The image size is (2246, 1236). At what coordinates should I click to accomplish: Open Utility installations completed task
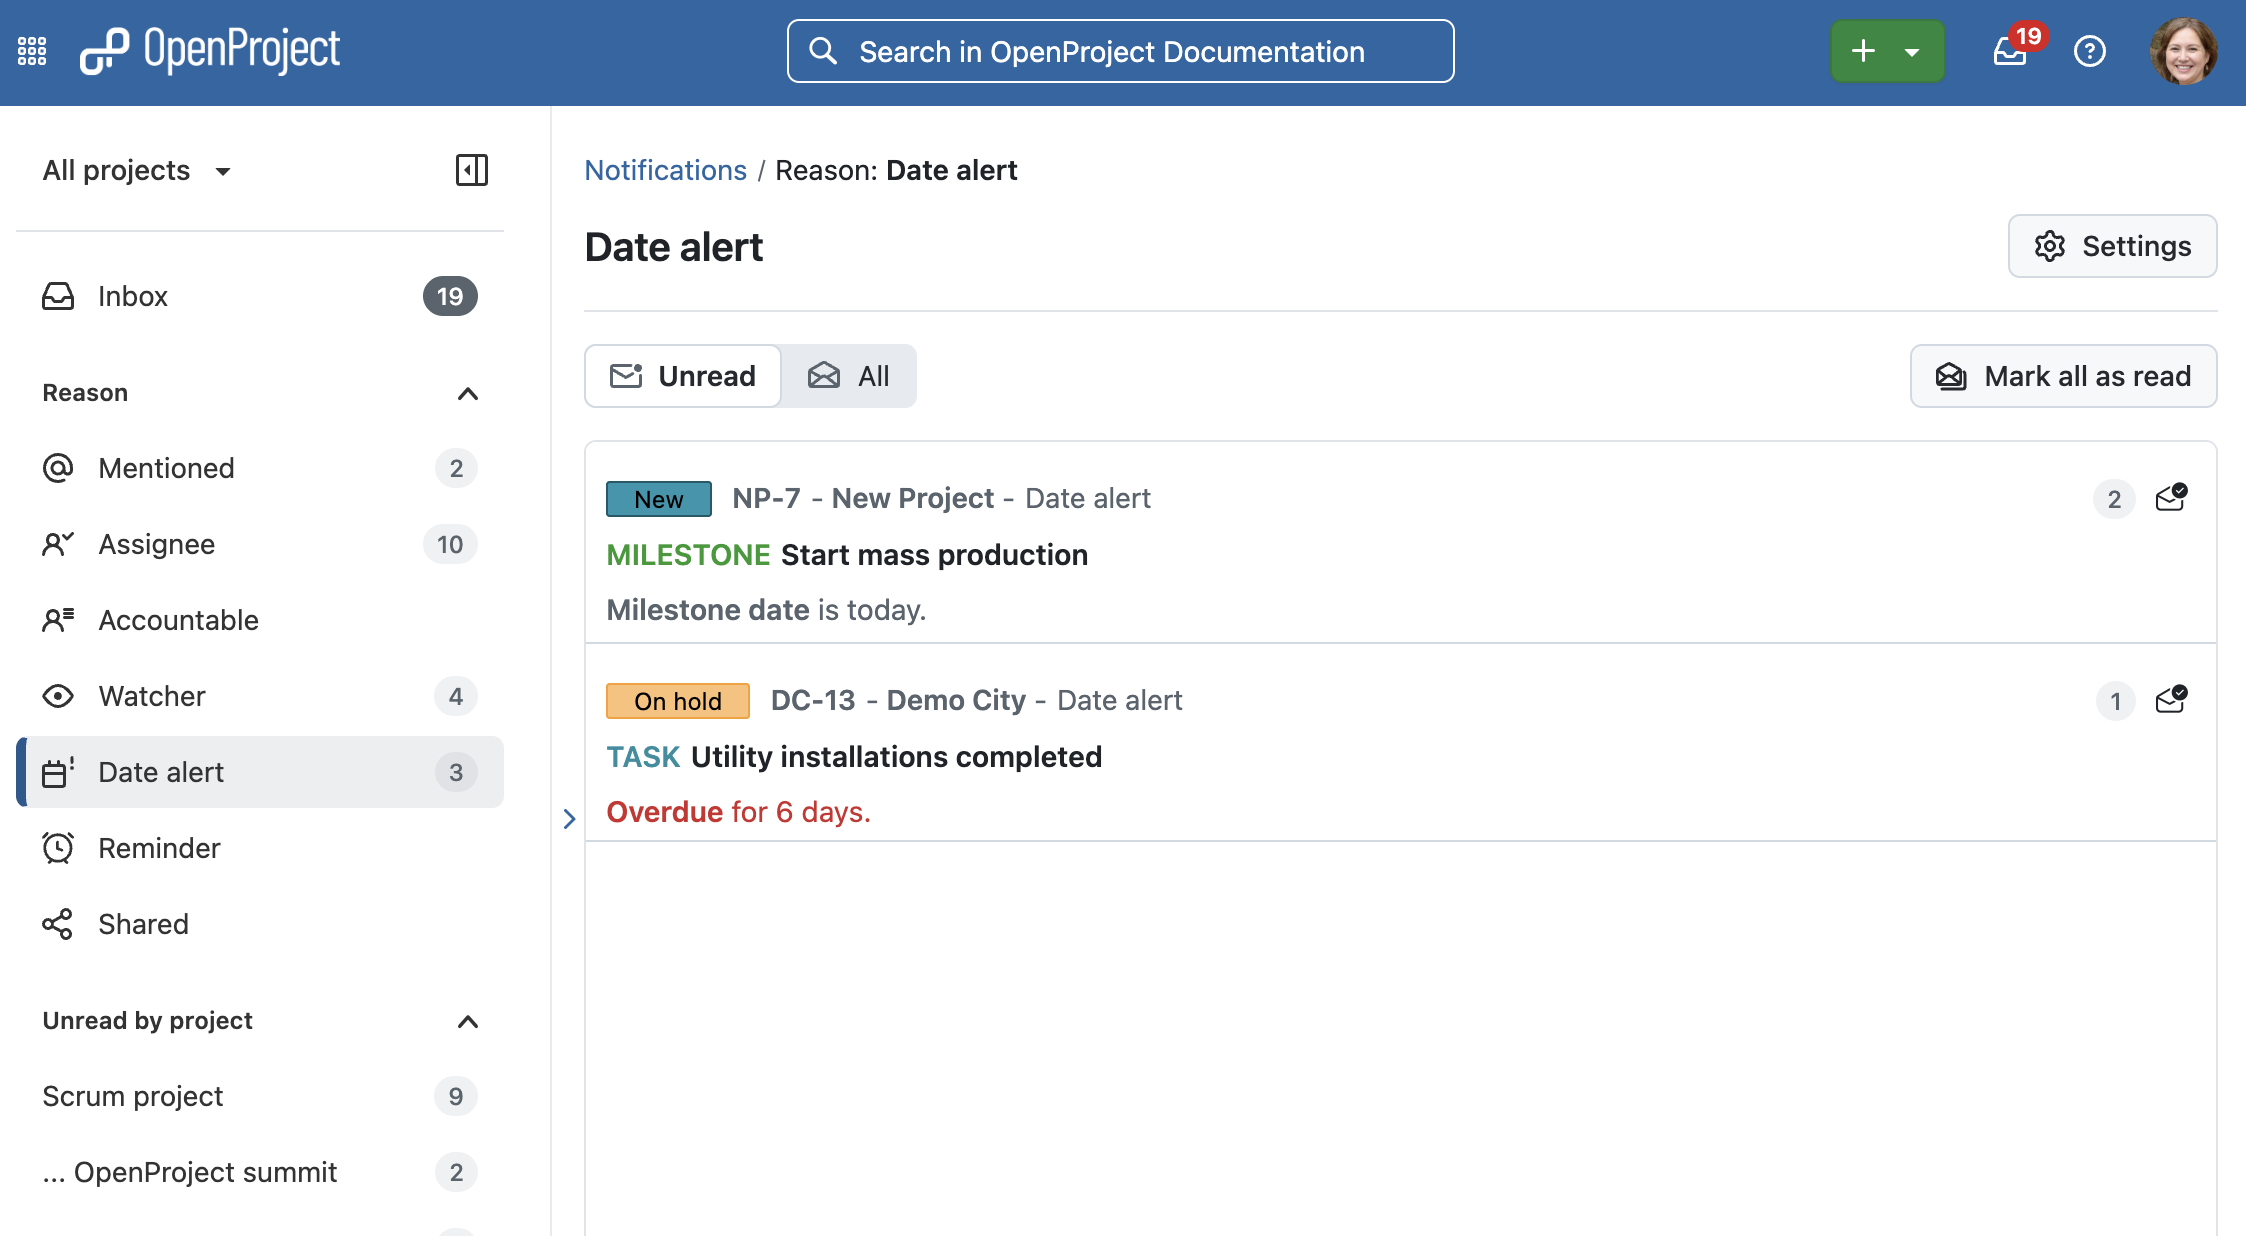click(896, 757)
